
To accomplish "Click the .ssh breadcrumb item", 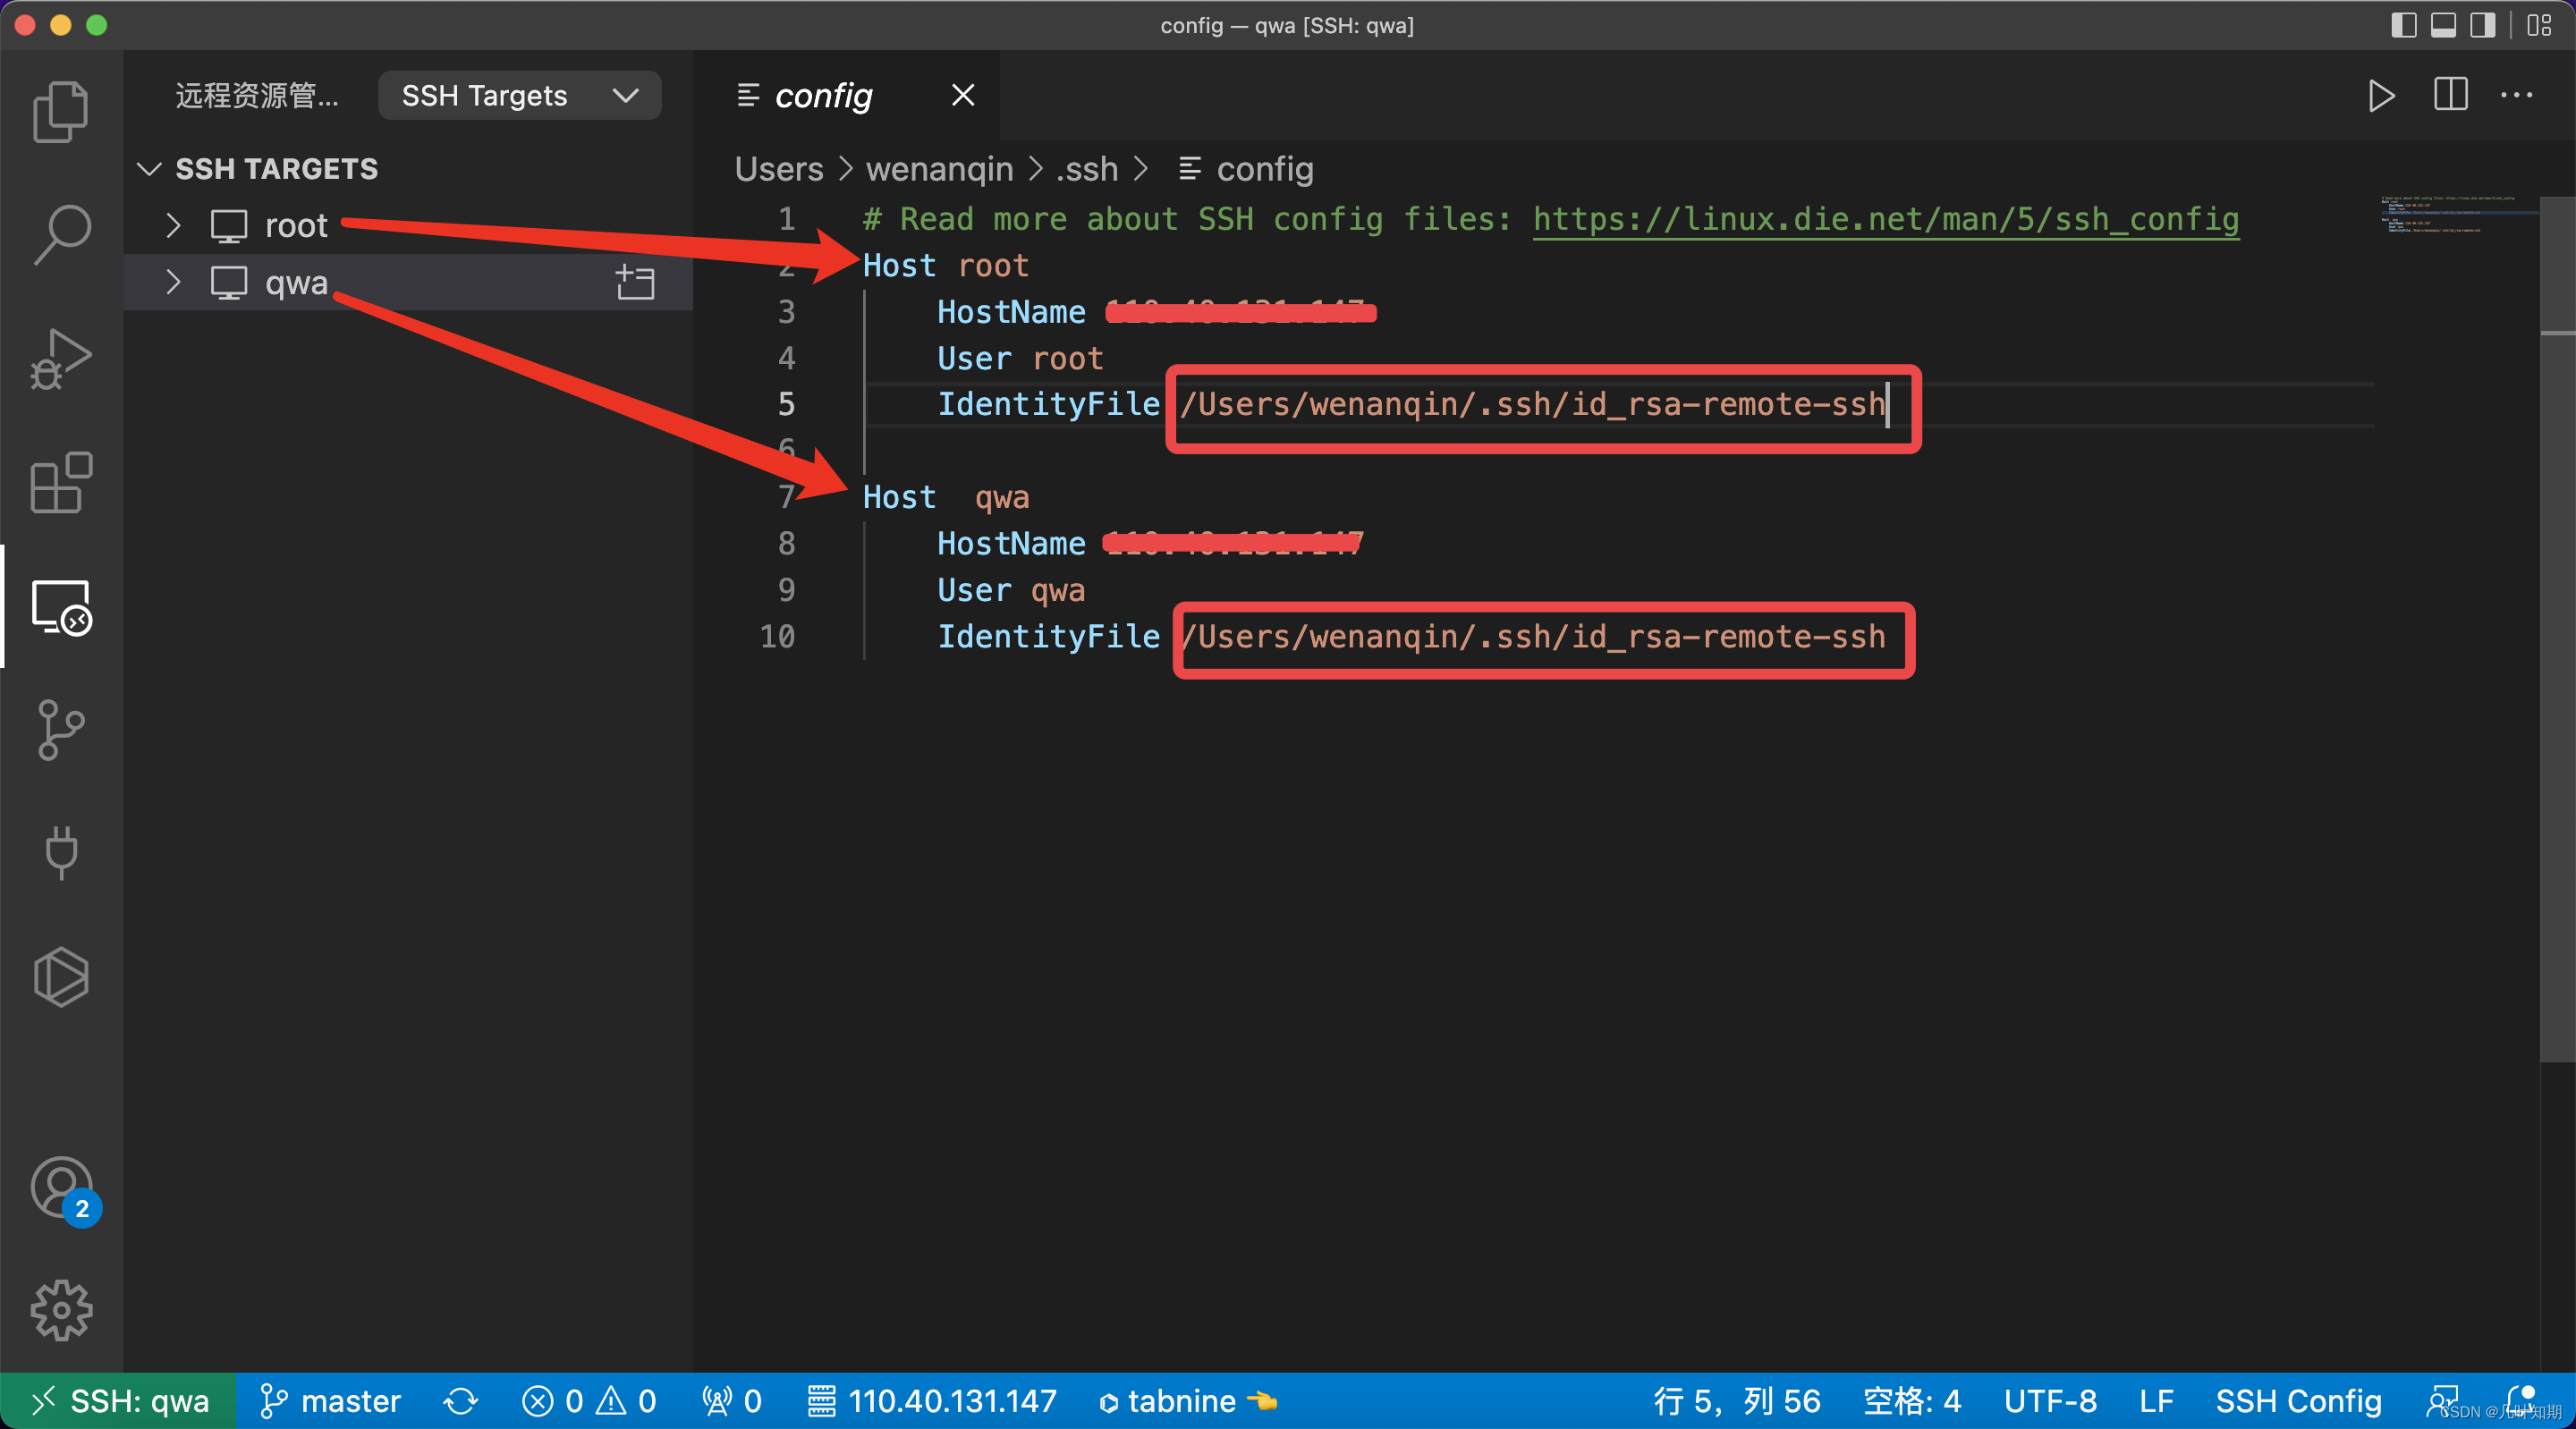I will (1086, 169).
